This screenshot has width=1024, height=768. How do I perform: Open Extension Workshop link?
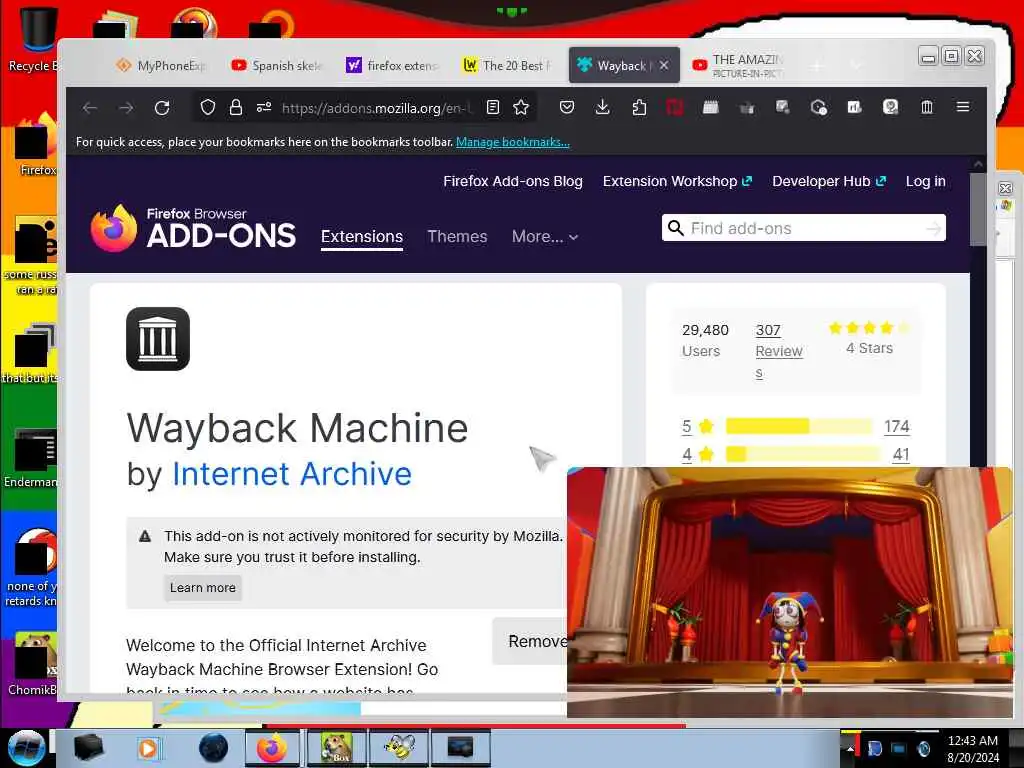(677, 181)
